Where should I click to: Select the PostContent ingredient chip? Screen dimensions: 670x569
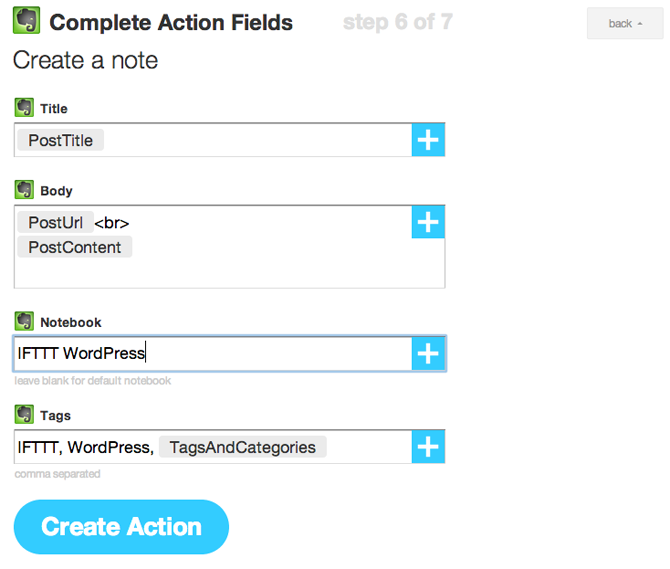point(74,247)
